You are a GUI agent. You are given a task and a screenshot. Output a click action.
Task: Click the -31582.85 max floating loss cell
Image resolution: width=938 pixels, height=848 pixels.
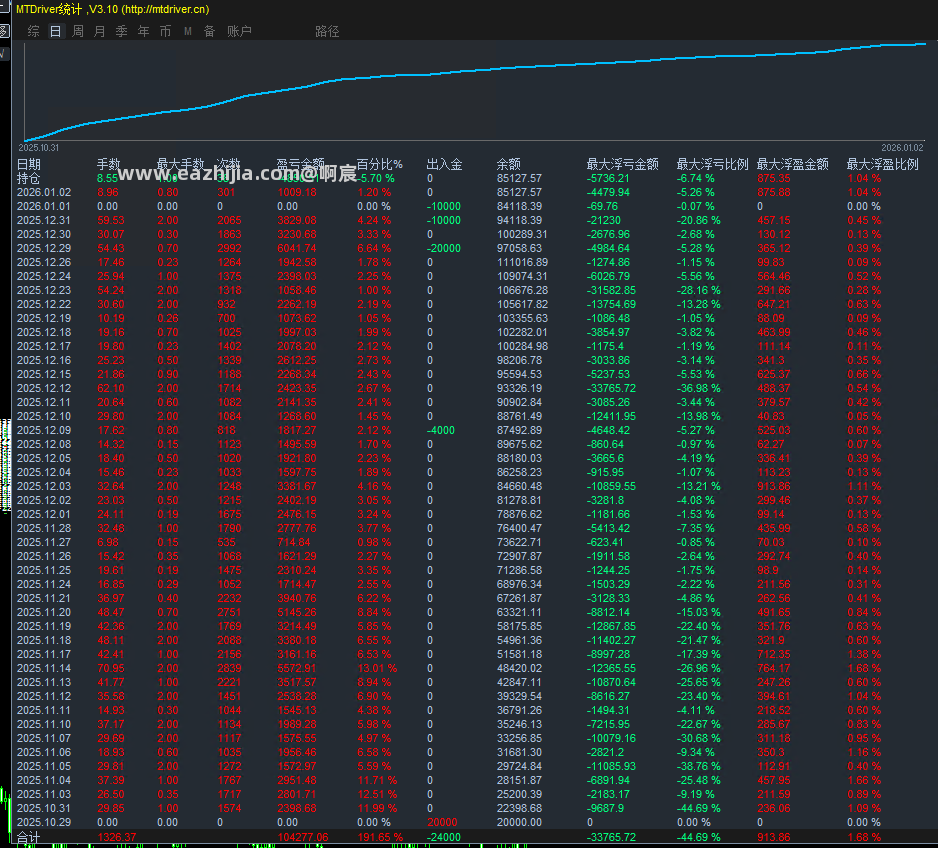click(x=611, y=290)
